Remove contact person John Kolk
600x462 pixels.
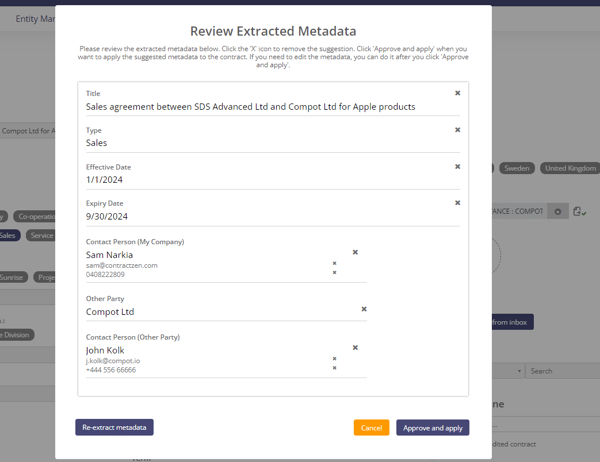[x=355, y=348]
